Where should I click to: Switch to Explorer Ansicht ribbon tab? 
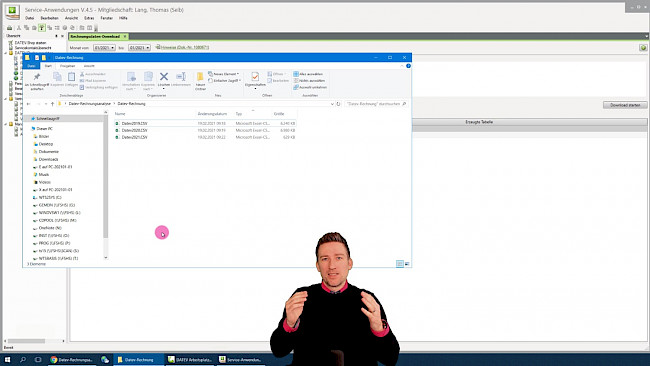[x=89, y=66]
